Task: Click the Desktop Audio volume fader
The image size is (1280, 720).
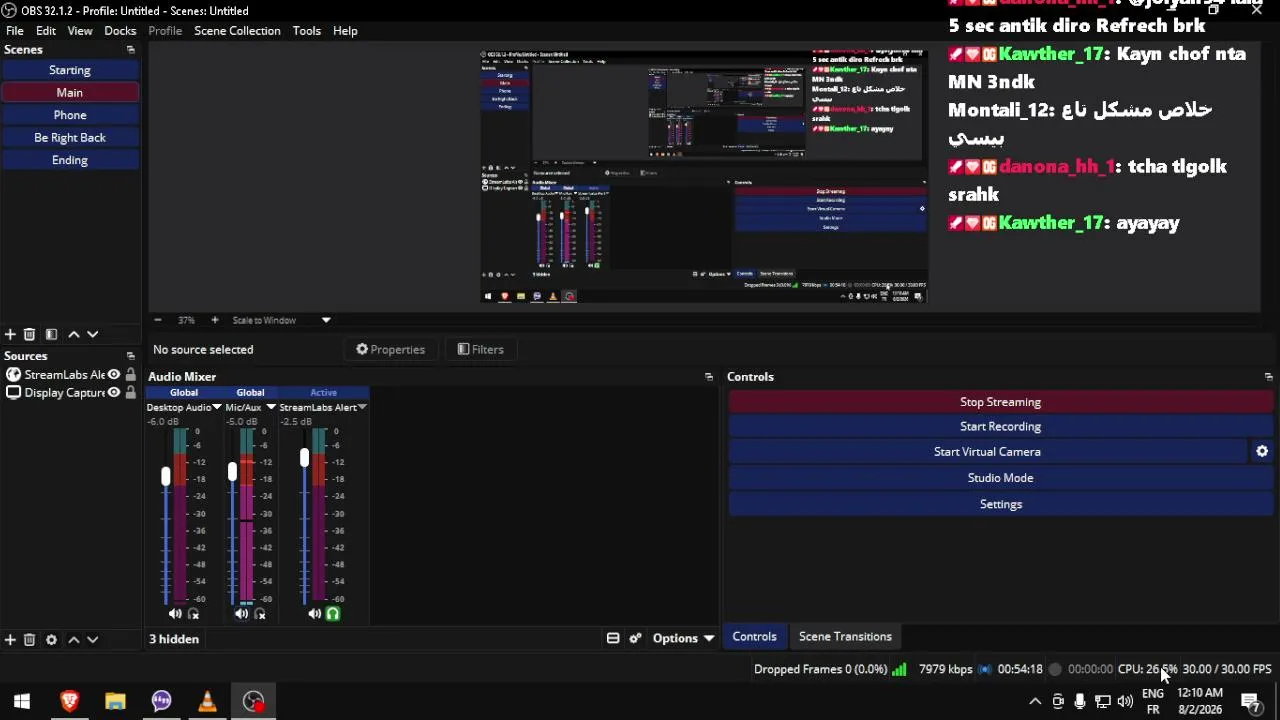Action: click(x=166, y=477)
